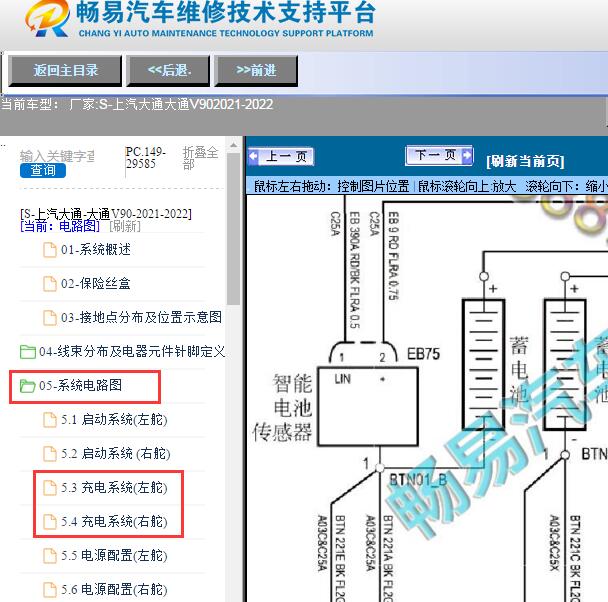The height and width of the screenshot is (602, 608).
Task: Click the document icon beside 01-系统概述
Action: pyautogui.click(x=50, y=250)
